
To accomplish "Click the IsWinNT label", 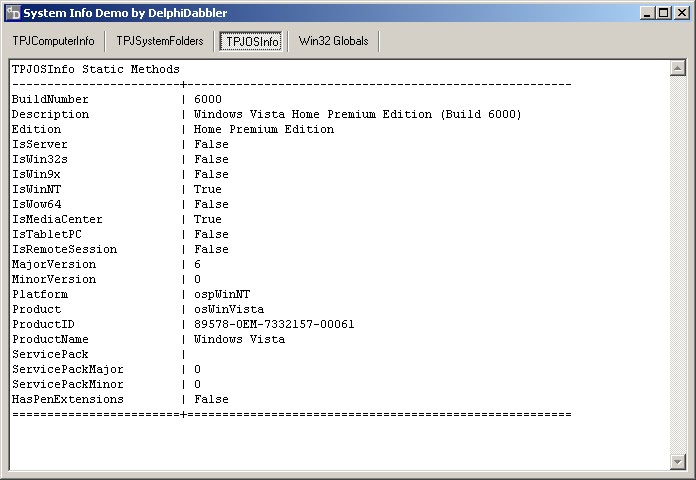I will point(36,189).
